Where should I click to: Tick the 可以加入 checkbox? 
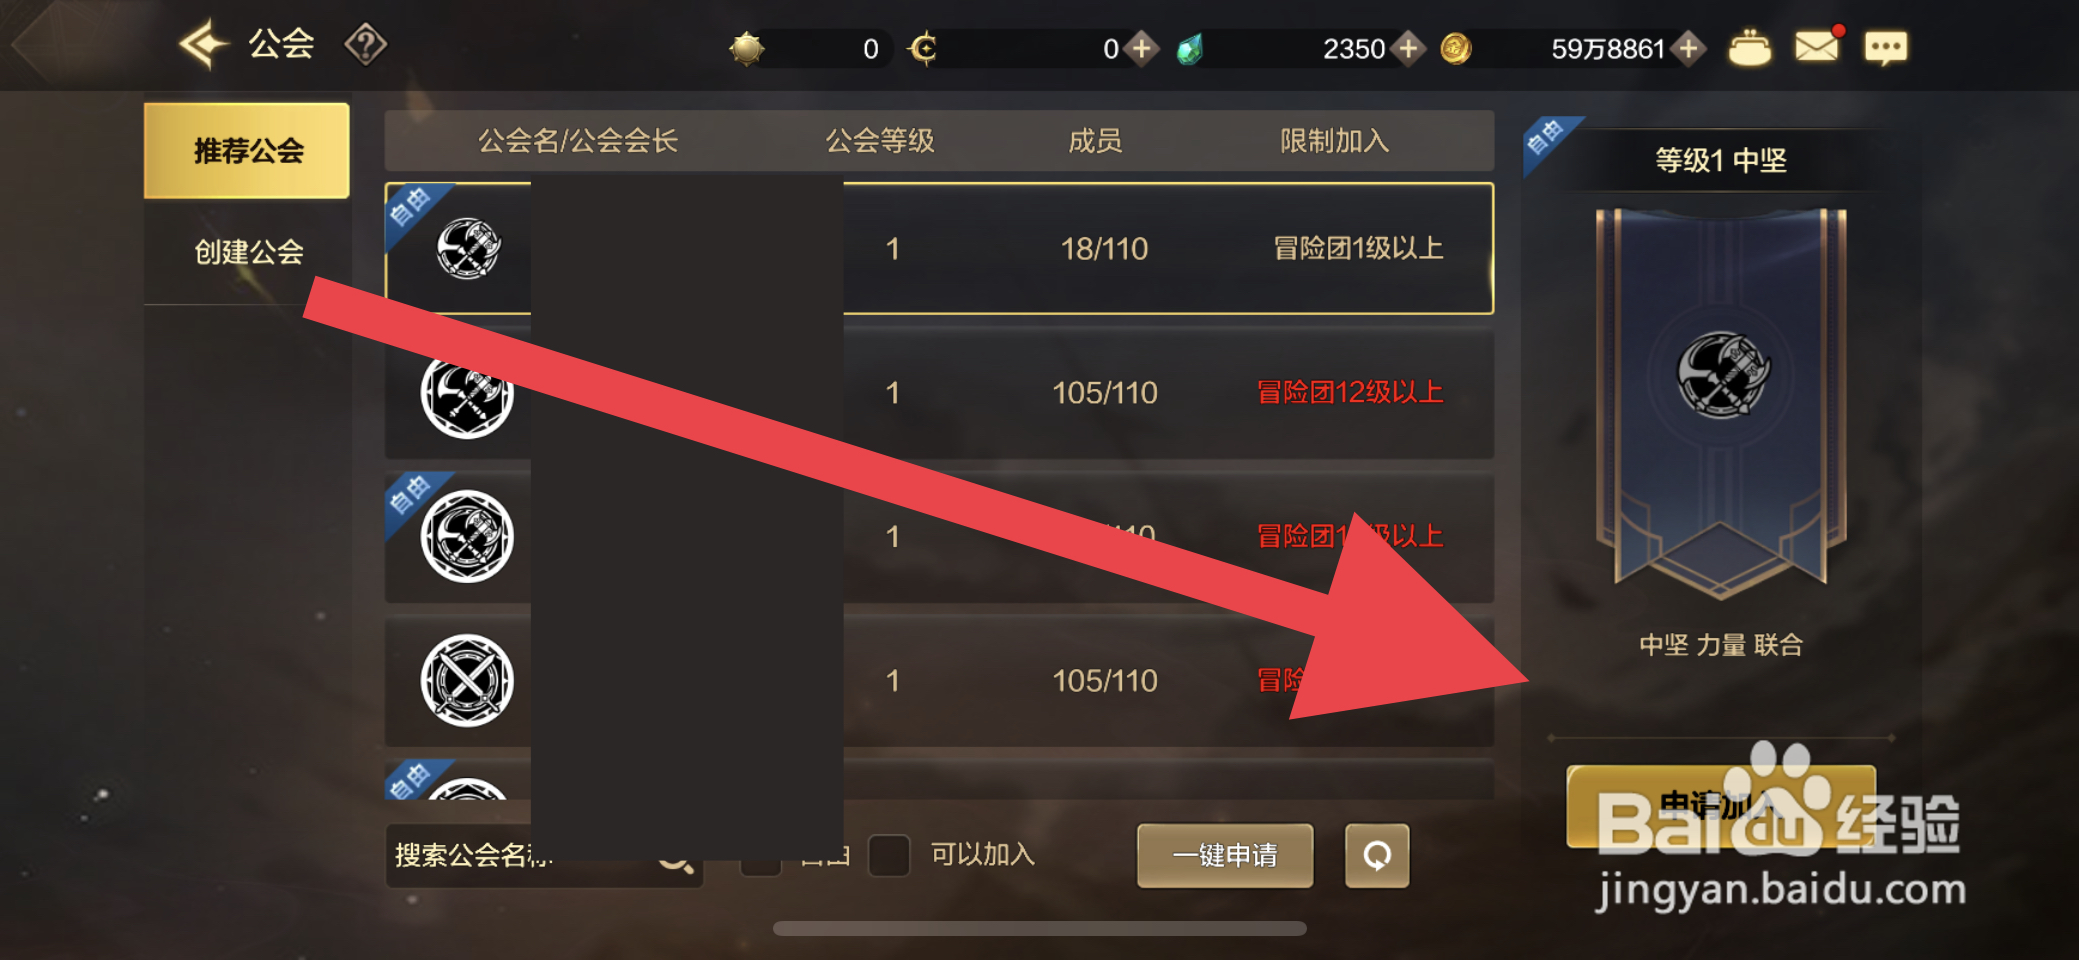tap(889, 855)
